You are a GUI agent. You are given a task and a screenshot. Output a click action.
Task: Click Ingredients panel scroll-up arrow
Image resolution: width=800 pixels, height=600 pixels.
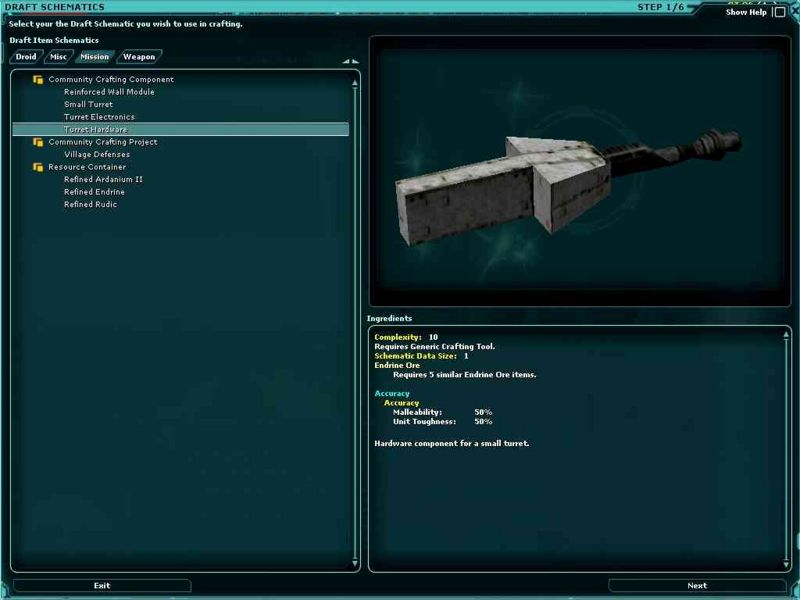pos(783,335)
